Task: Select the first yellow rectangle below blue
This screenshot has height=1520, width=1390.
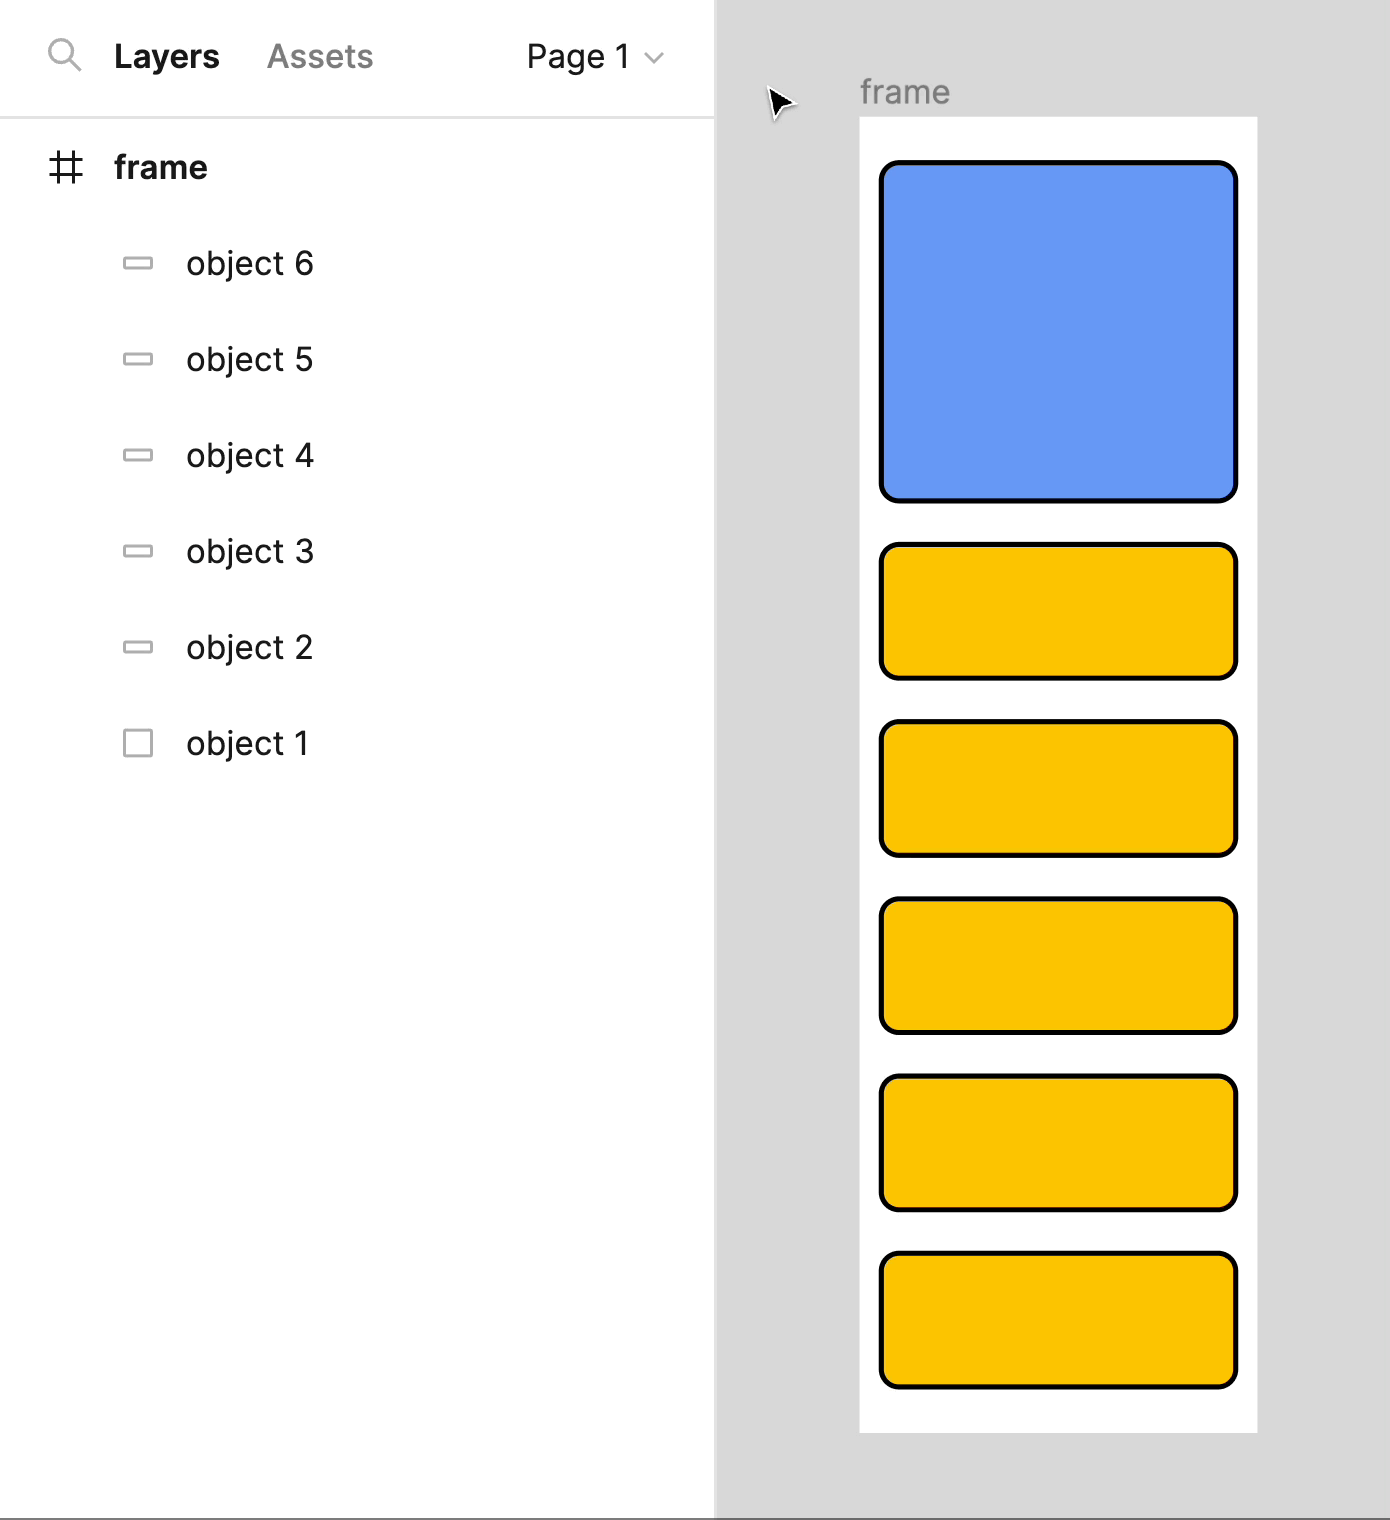Action: click(x=1058, y=611)
